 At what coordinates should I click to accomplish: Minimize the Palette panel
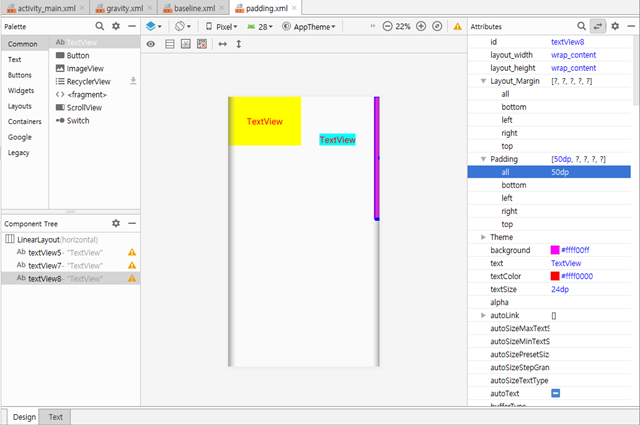click(132, 26)
